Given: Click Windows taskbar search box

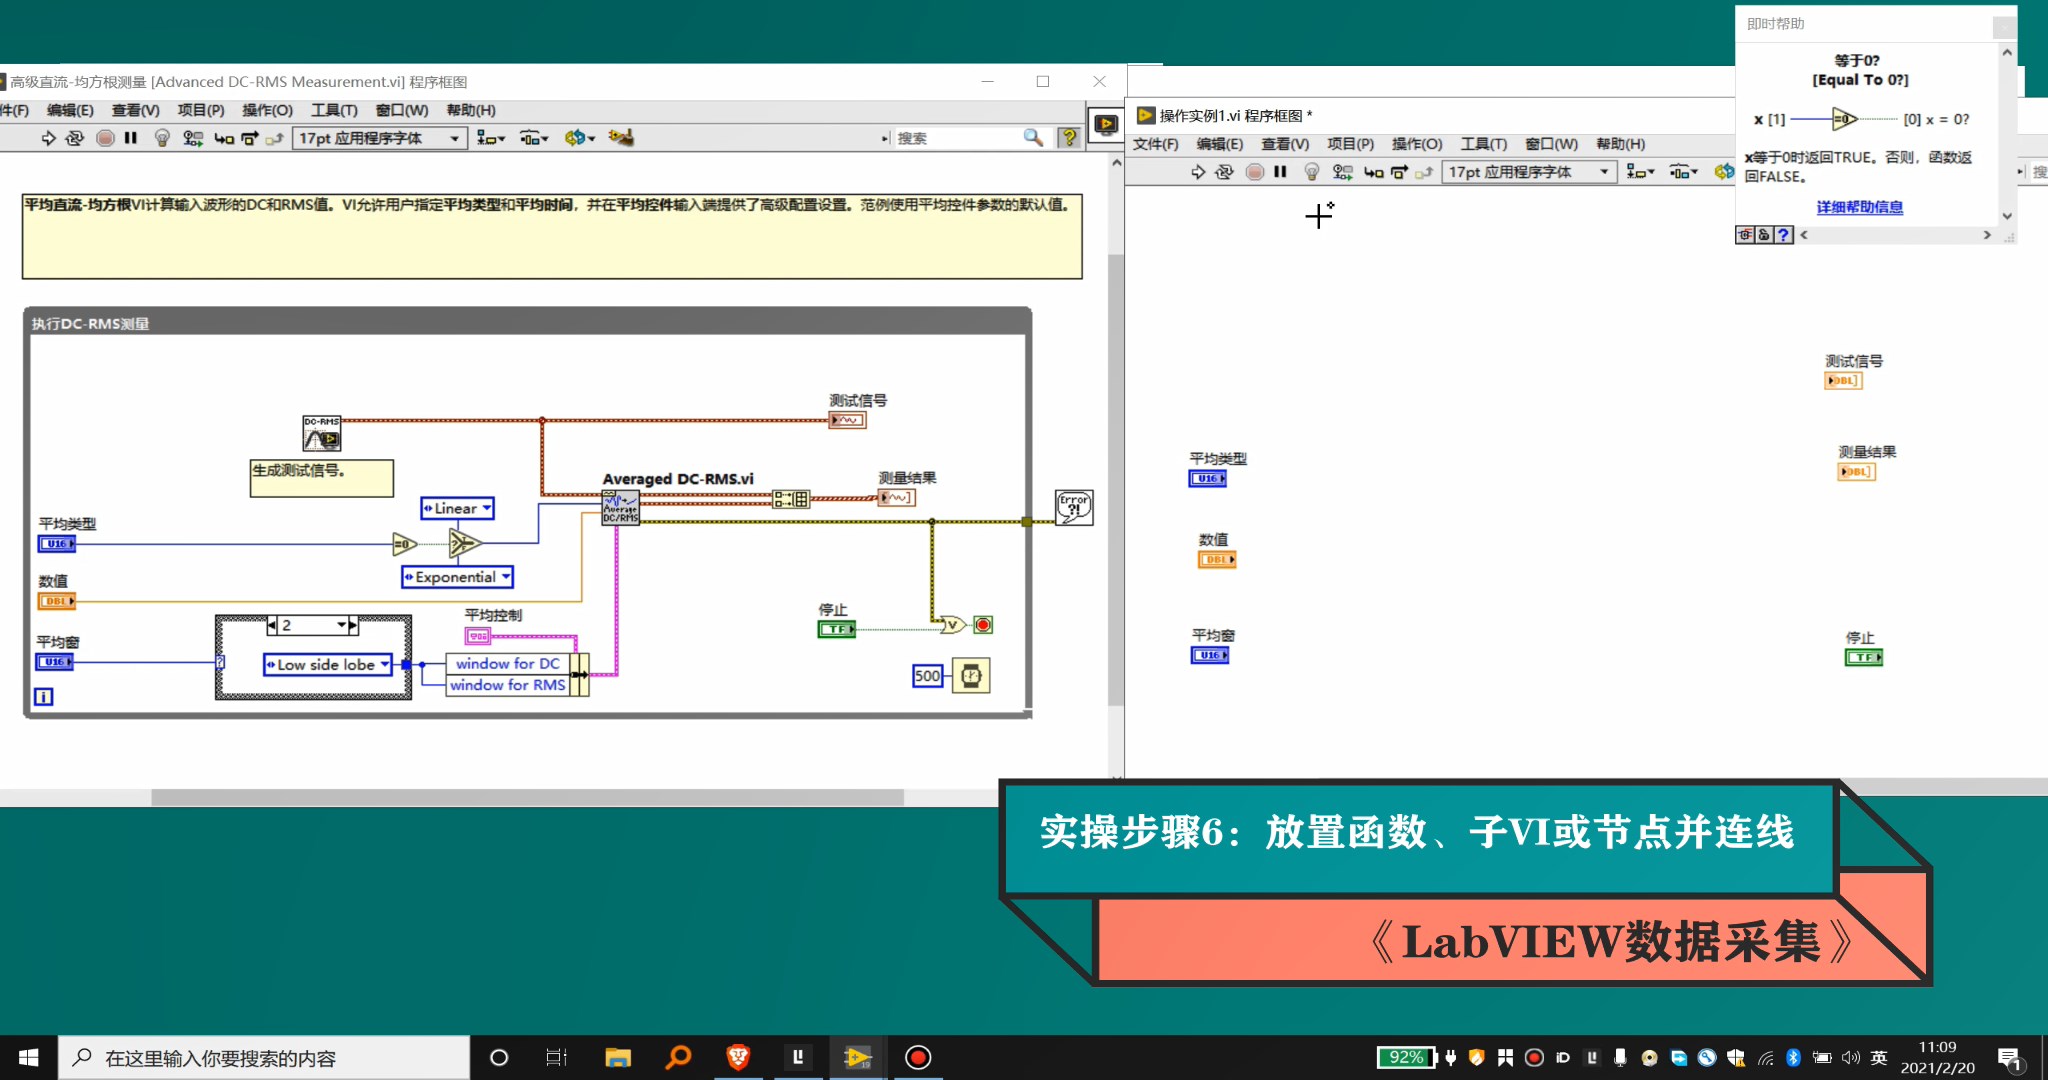Looking at the screenshot, I should (x=264, y=1058).
